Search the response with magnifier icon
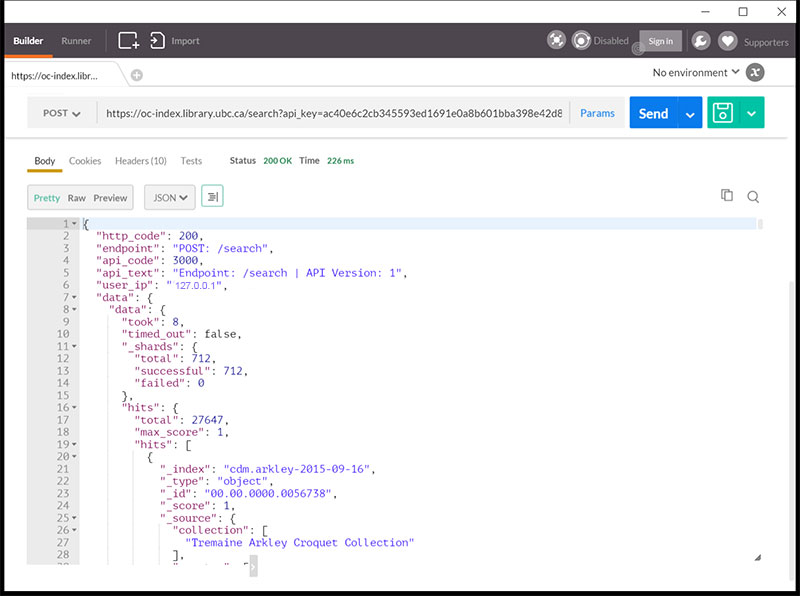Viewport: 800px width, 596px height. pyautogui.click(x=753, y=197)
